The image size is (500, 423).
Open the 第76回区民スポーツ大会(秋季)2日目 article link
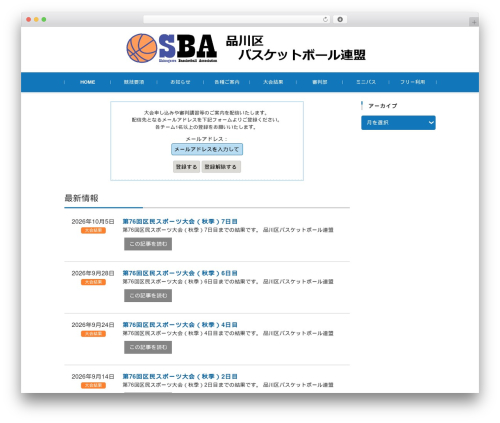tap(180, 376)
